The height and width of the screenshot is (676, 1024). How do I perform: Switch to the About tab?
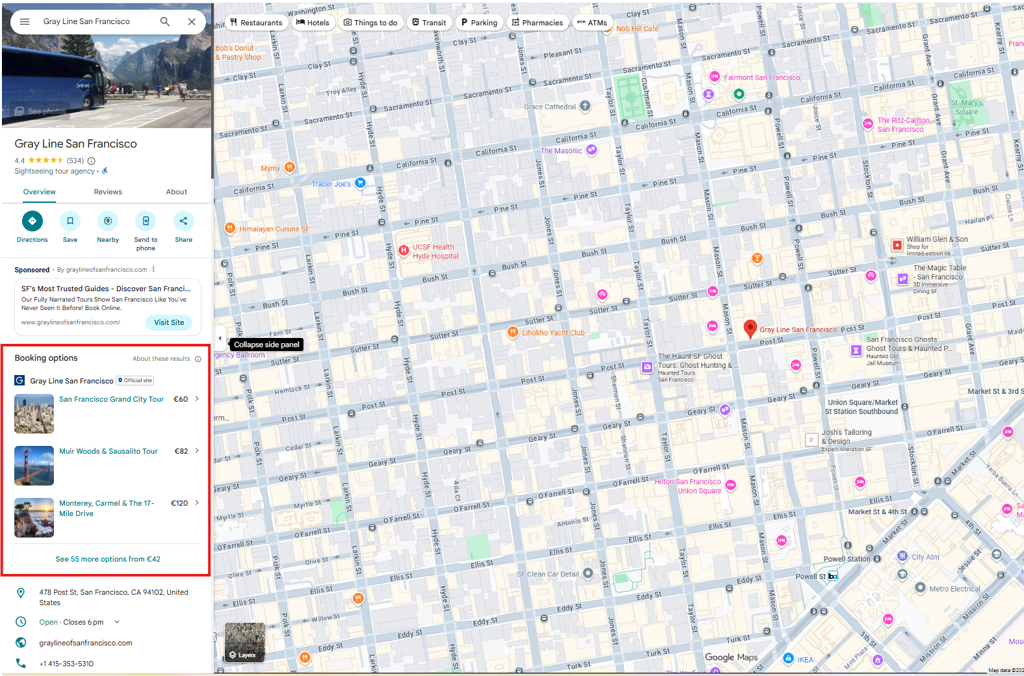[x=176, y=192]
